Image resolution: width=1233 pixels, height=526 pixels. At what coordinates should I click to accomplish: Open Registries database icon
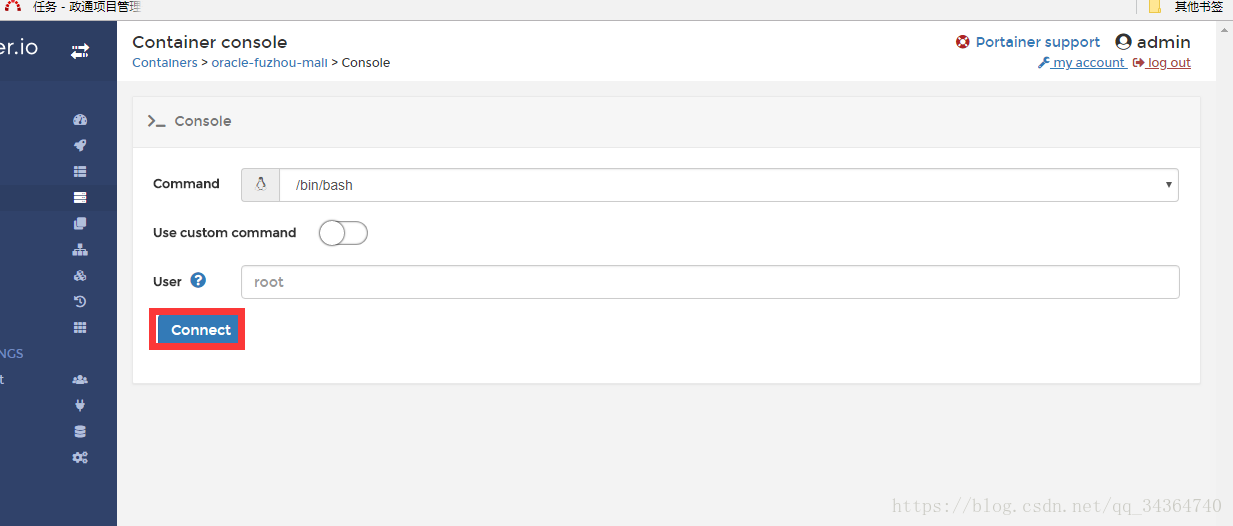pyautogui.click(x=80, y=432)
